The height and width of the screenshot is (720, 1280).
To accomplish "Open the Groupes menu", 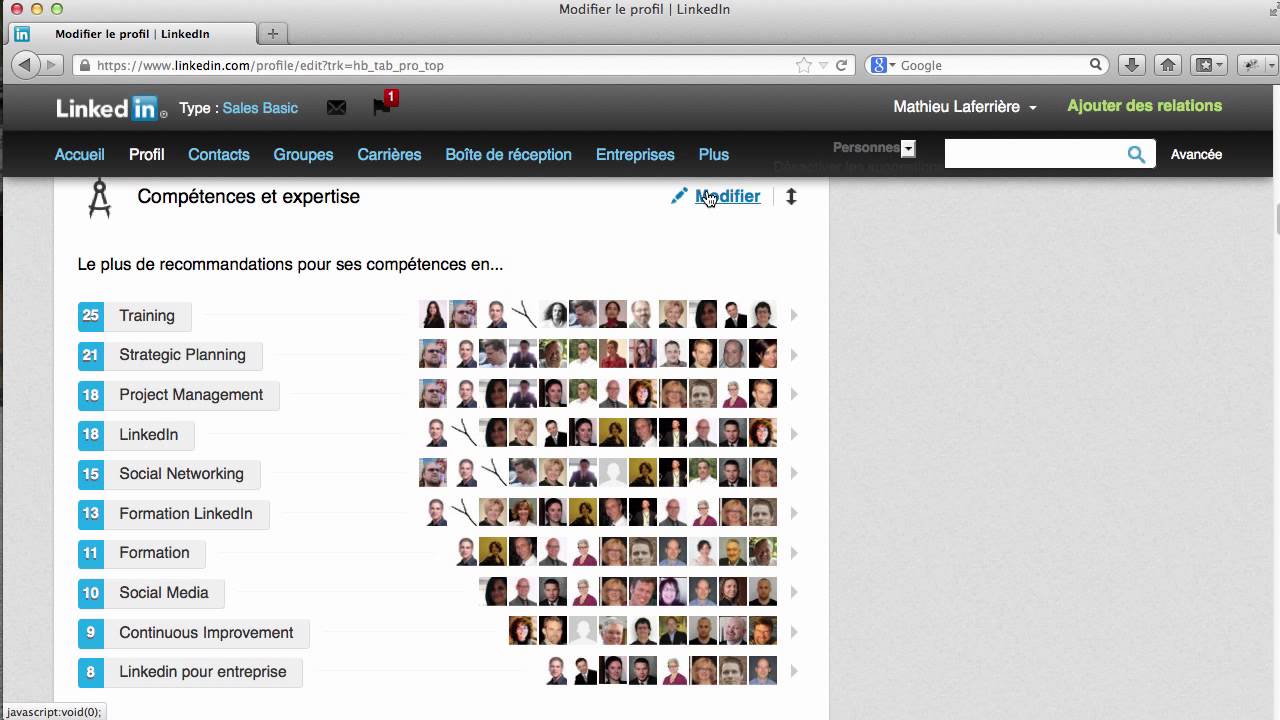I will (303, 155).
